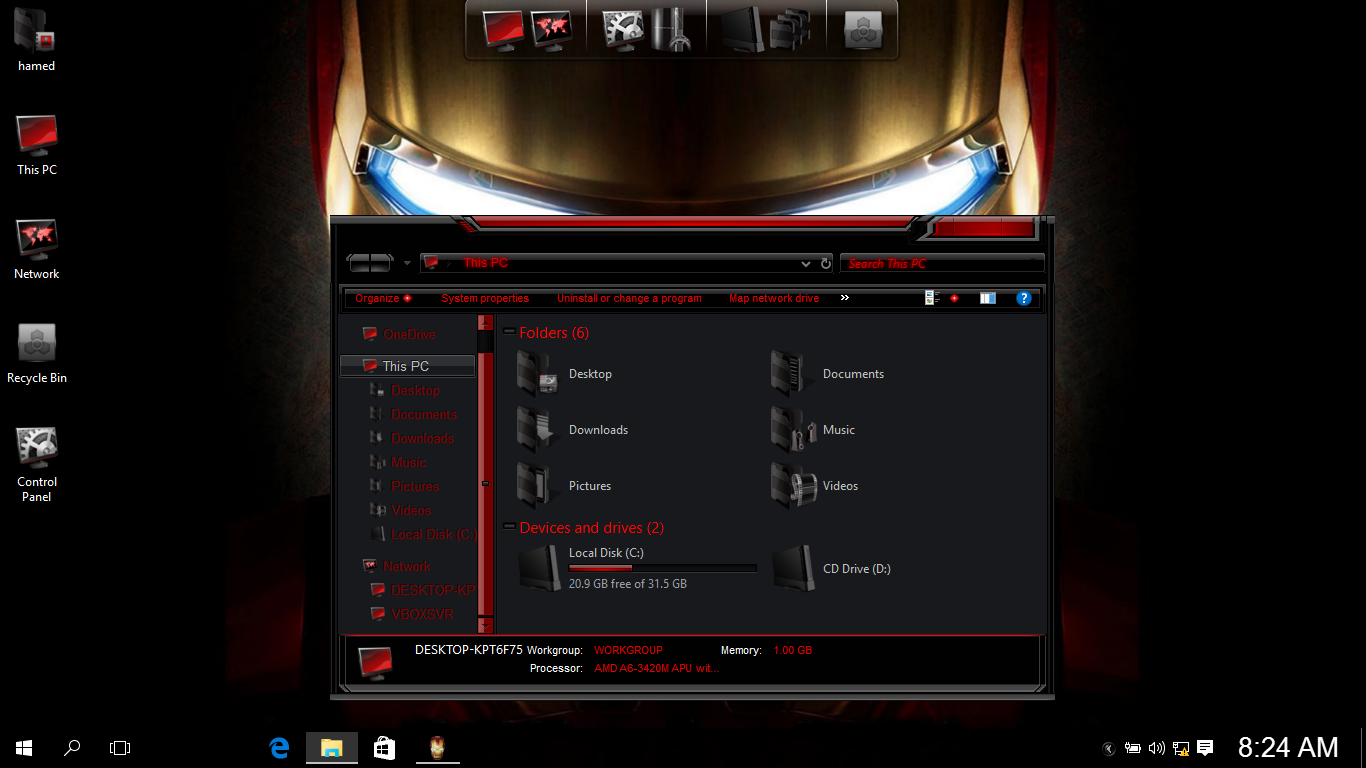Toggle the preview pane button

click(x=988, y=298)
